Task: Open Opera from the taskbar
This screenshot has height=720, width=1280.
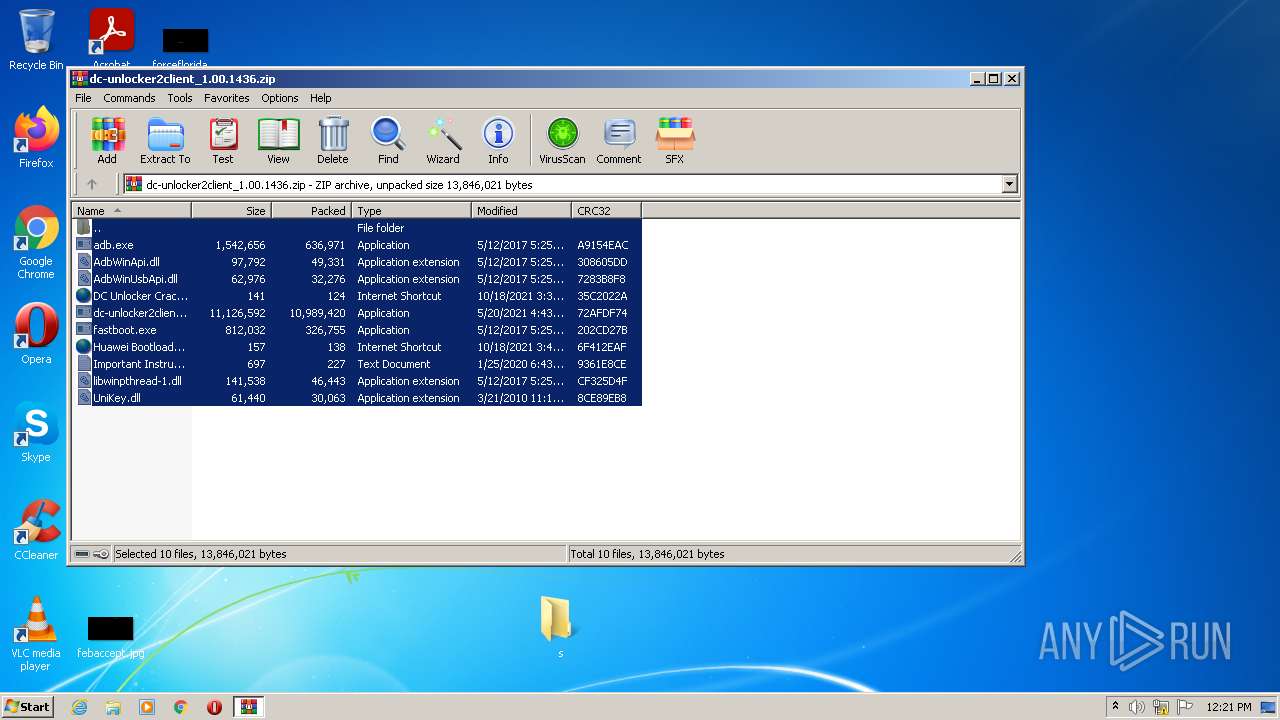Action: tap(214, 707)
